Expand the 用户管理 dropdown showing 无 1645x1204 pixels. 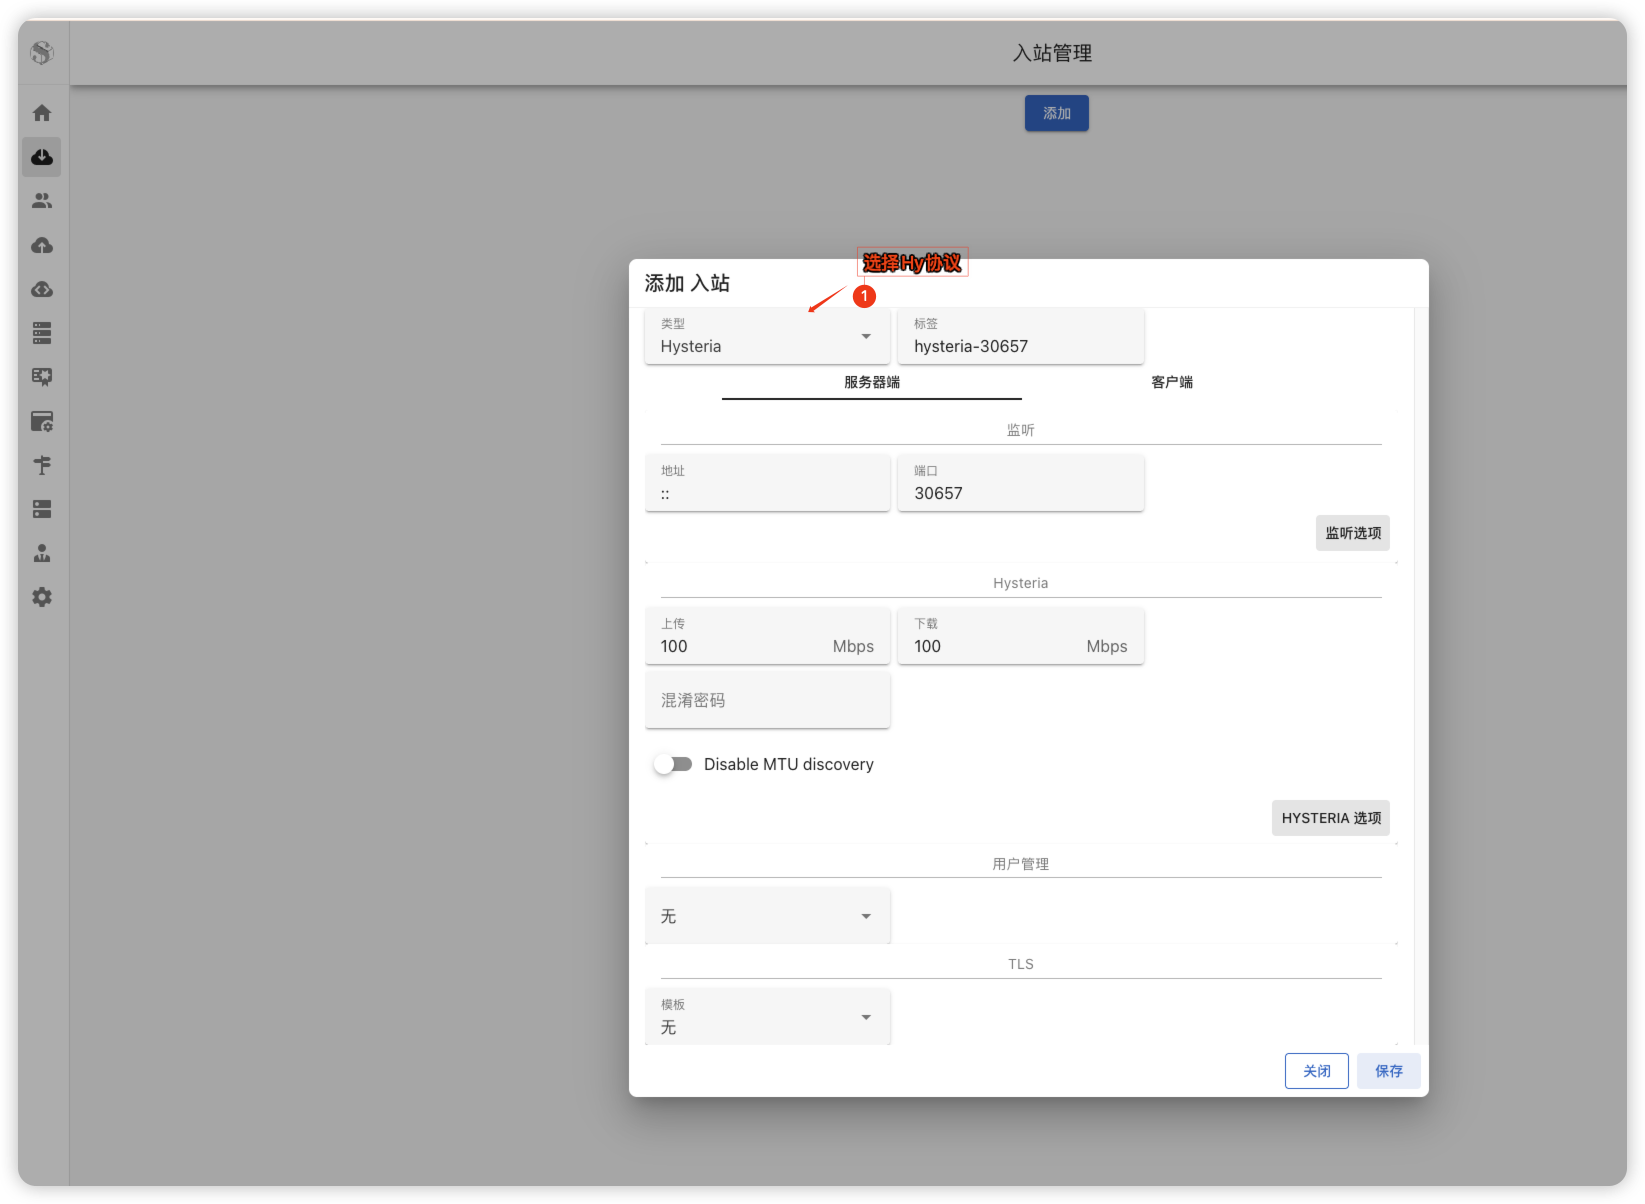(x=767, y=916)
